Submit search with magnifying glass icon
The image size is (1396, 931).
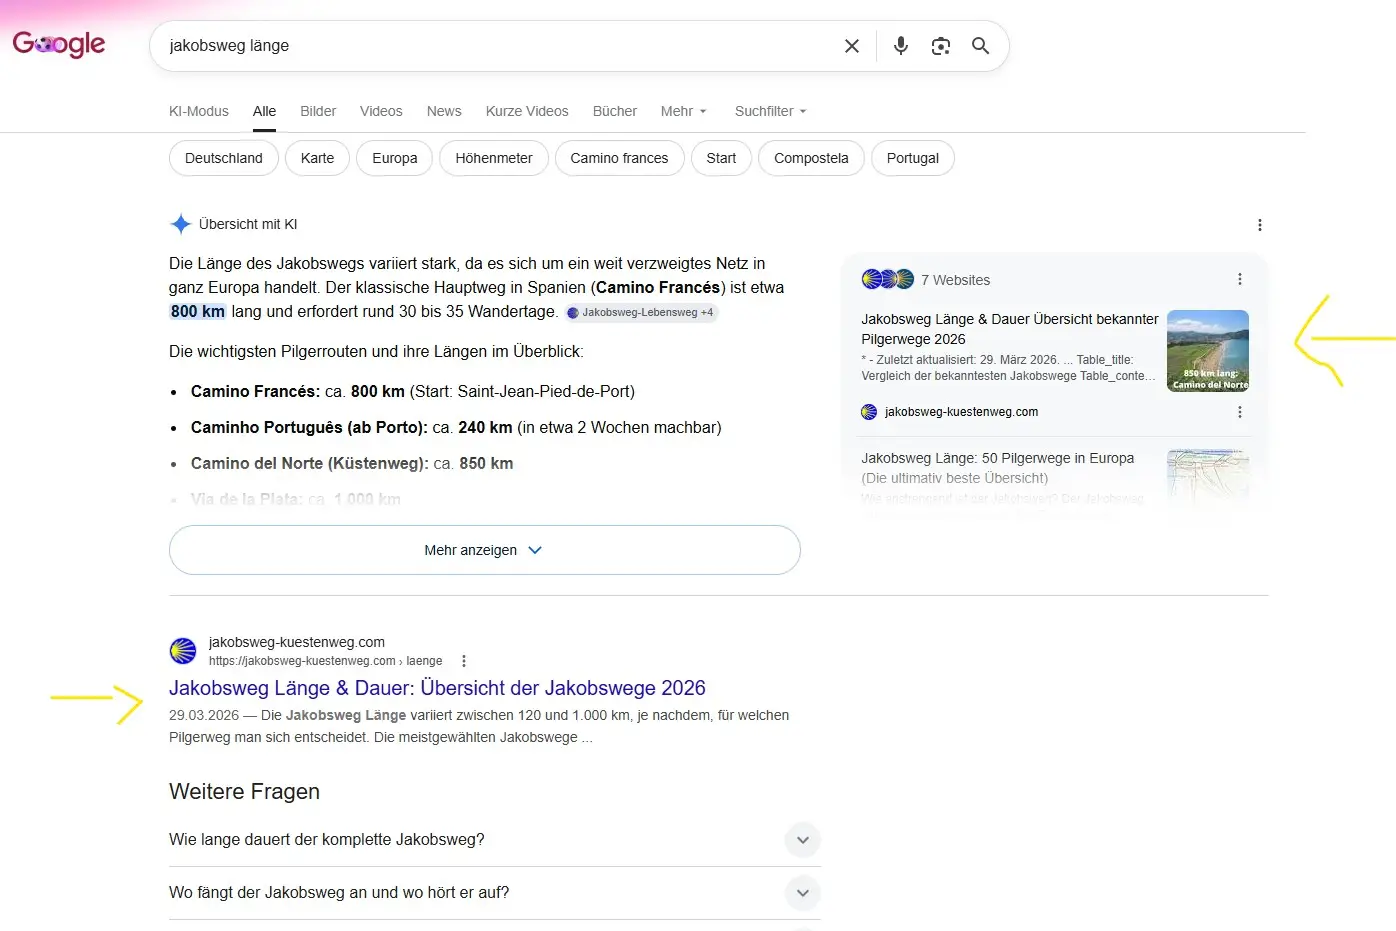point(981,46)
